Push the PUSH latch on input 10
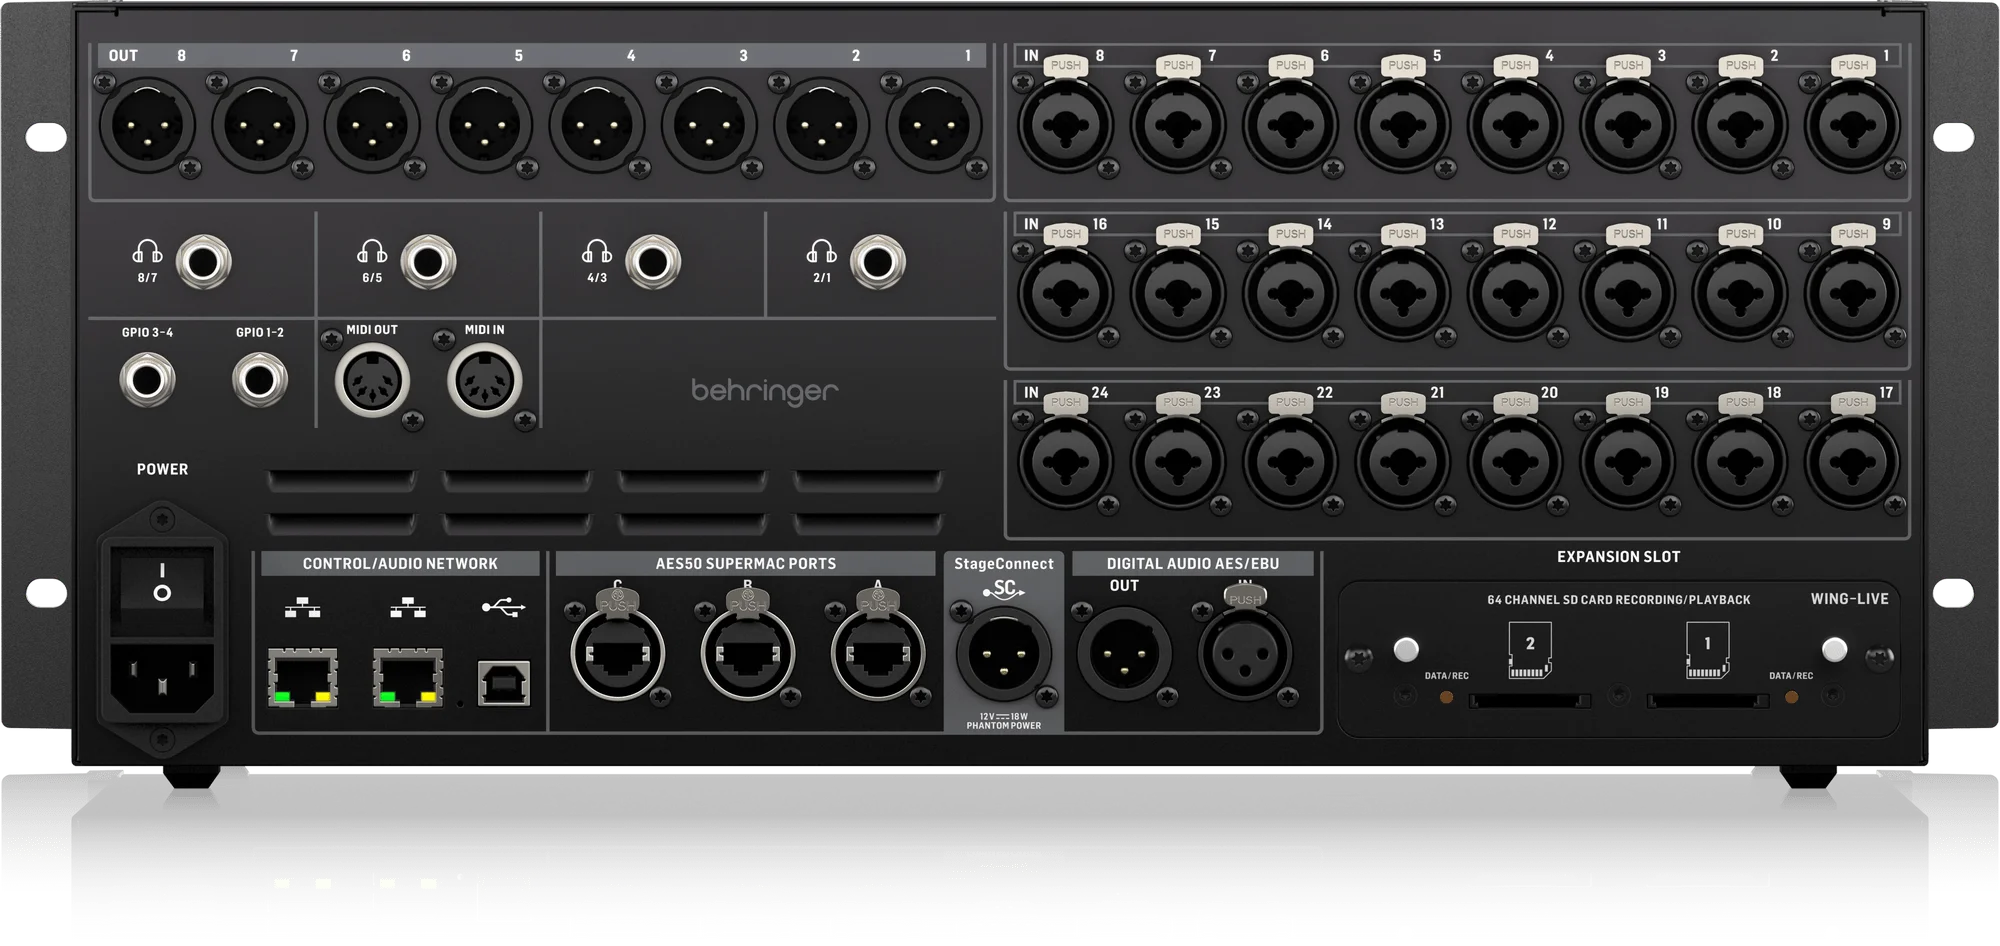This screenshot has width=2000, height=946. 1740,234
